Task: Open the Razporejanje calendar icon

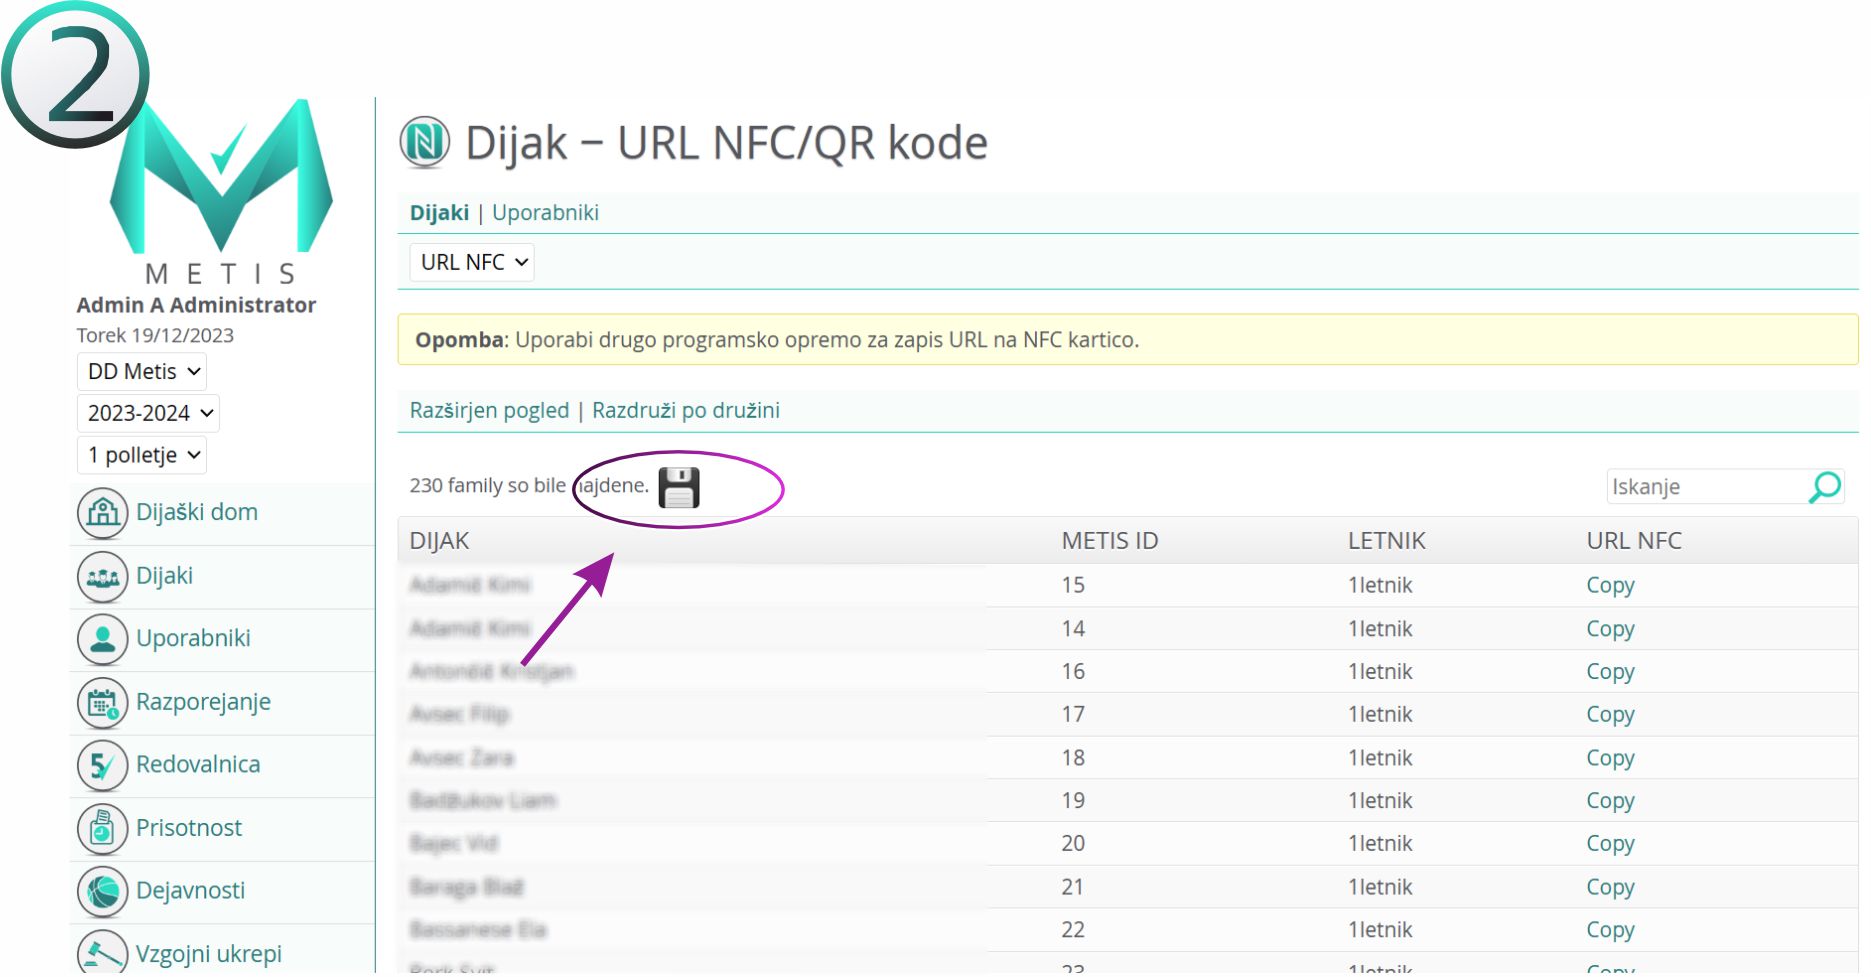Action: coord(102,703)
